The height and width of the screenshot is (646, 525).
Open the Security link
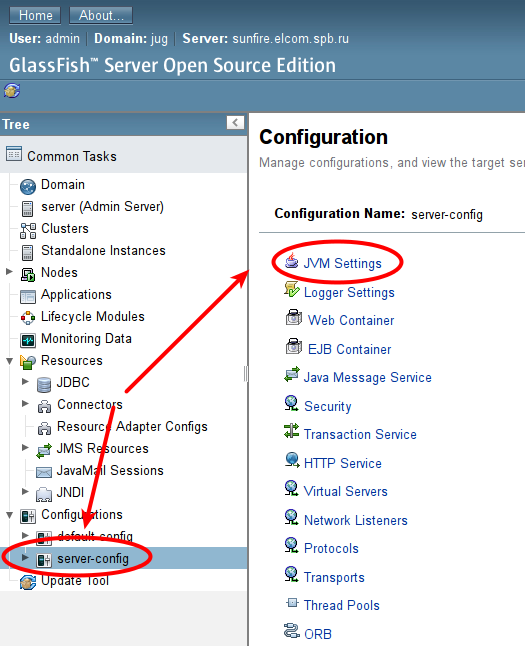point(328,407)
